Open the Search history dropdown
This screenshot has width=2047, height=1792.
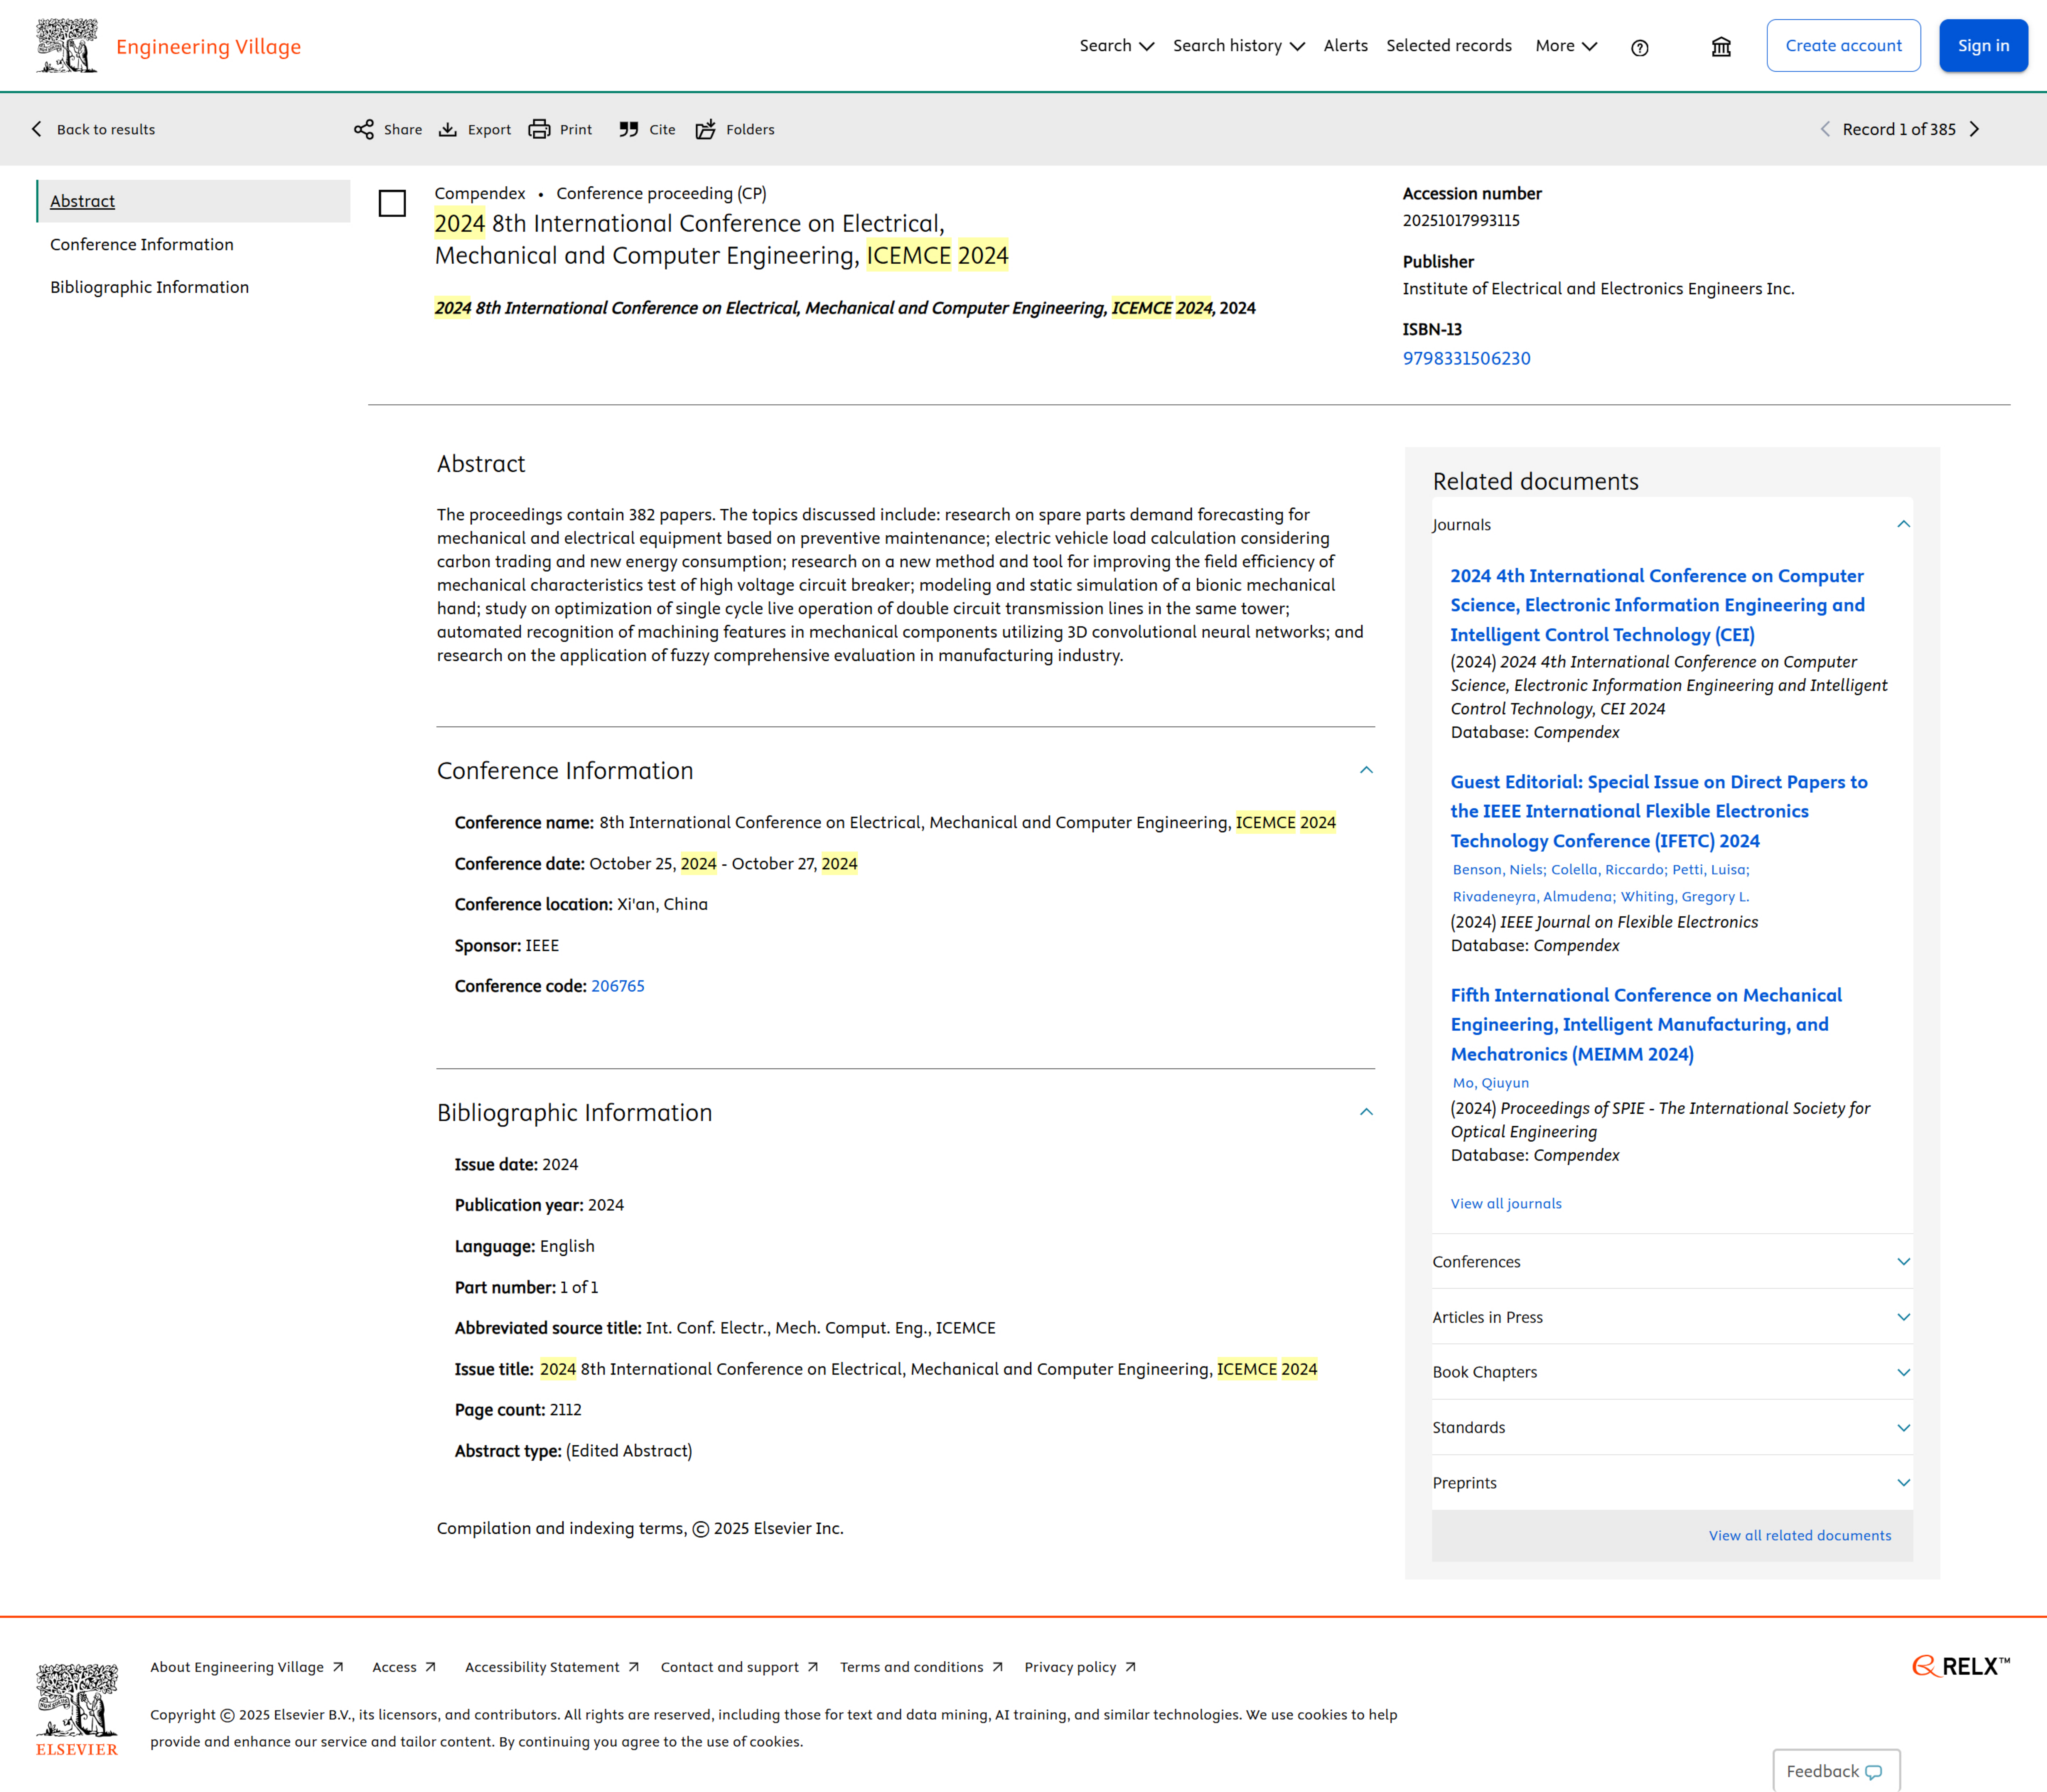(x=1239, y=46)
